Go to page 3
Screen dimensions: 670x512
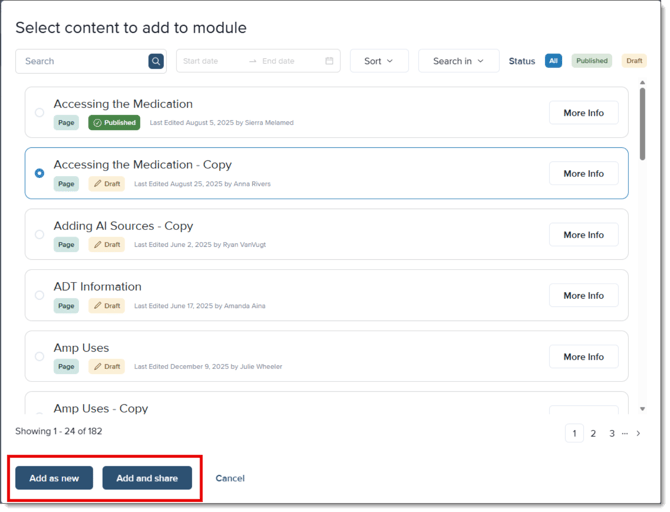coord(612,433)
